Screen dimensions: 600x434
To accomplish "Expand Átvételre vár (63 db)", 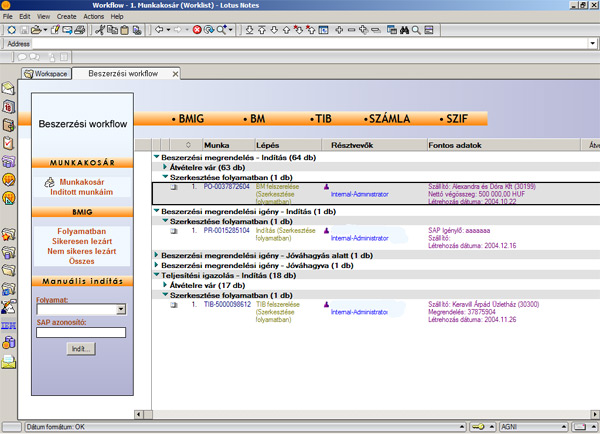I will (x=165, y=167).
